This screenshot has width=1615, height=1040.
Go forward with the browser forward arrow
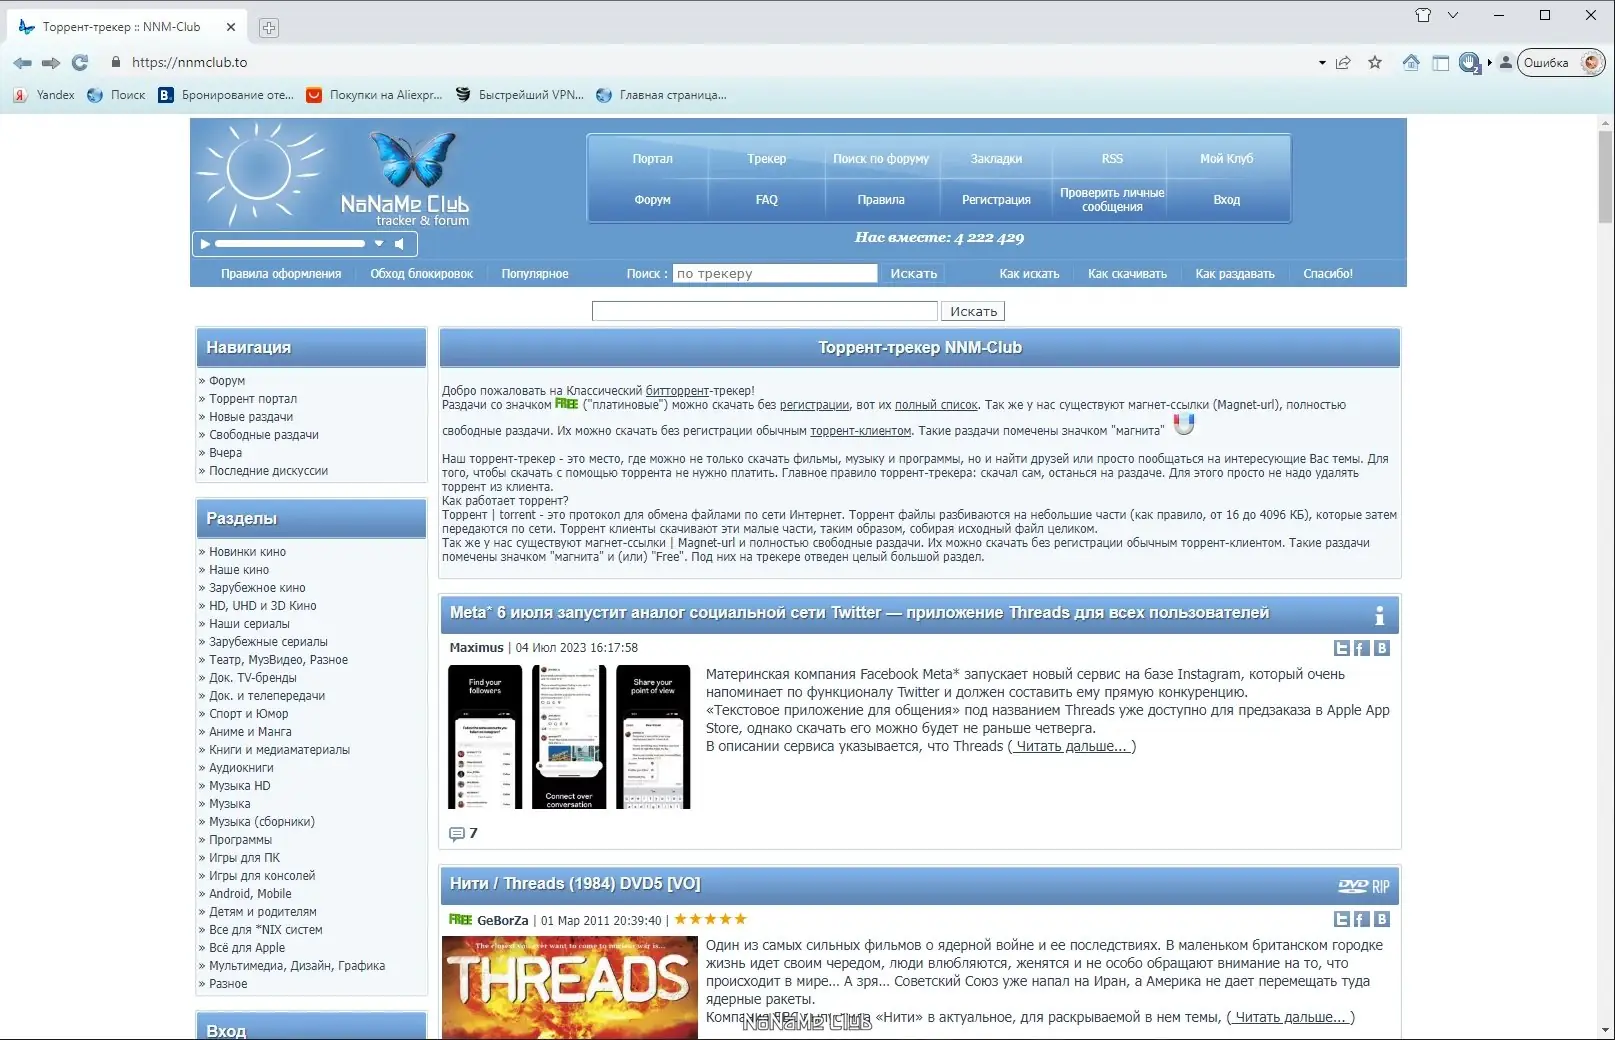click(51, 63)
